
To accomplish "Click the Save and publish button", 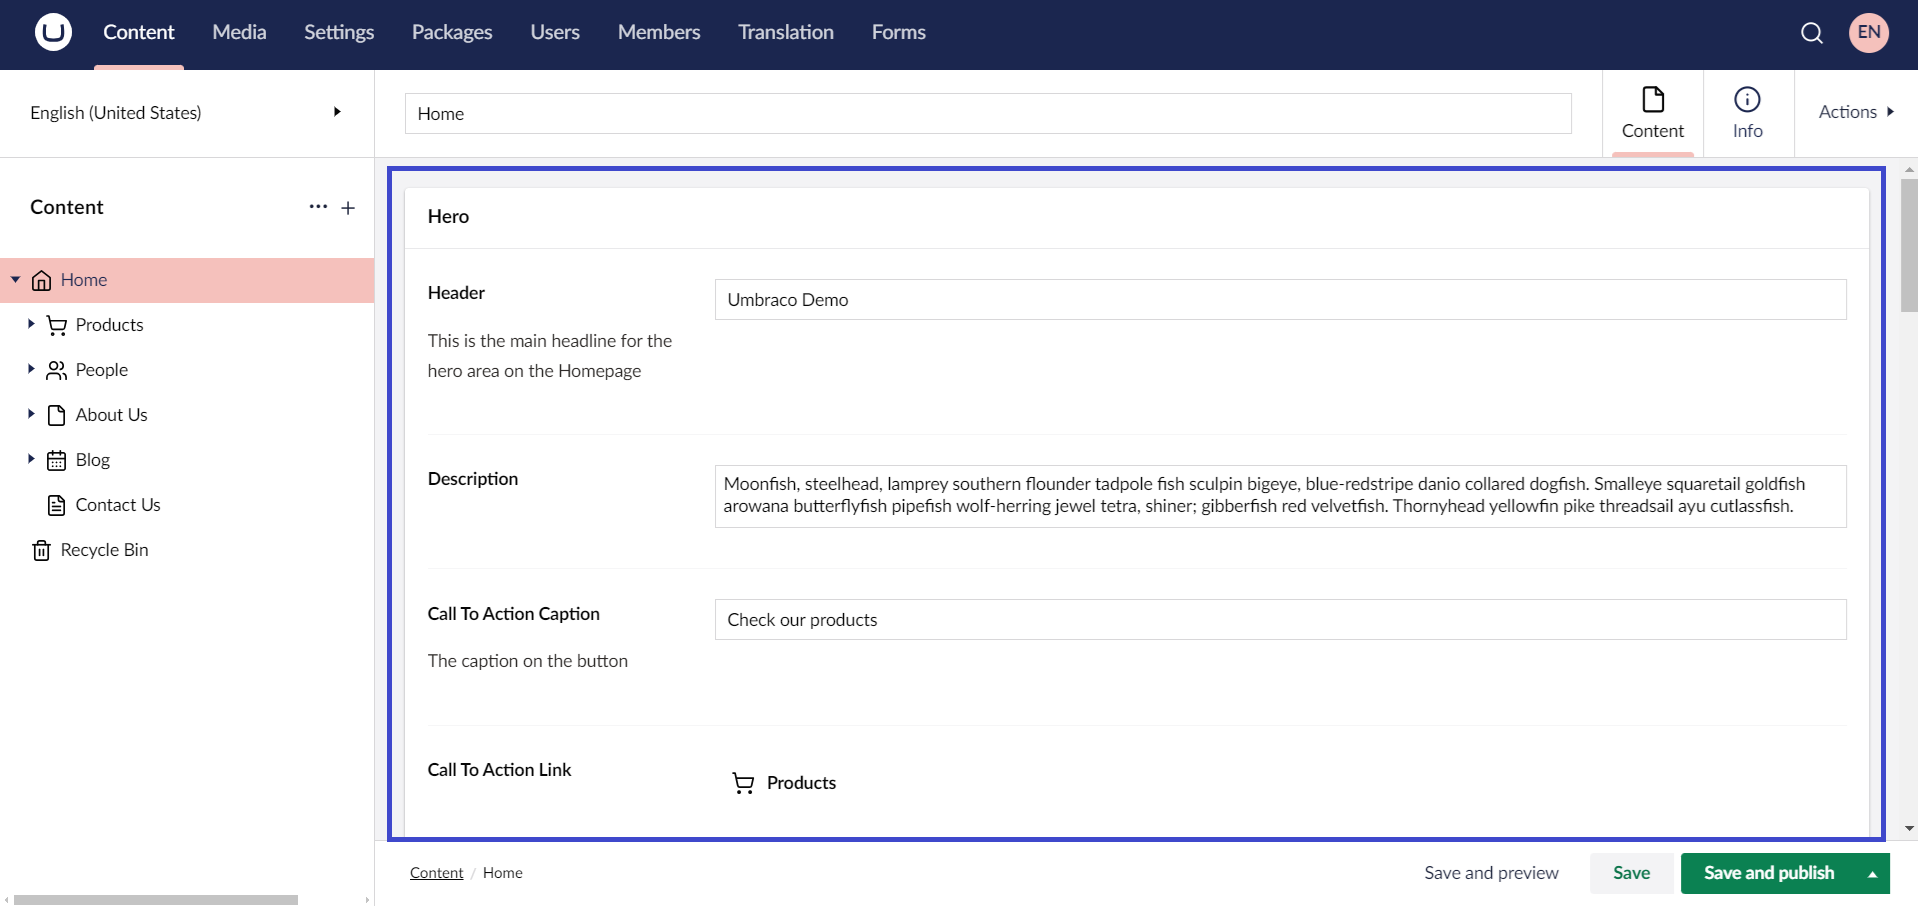I will 1768,873.
